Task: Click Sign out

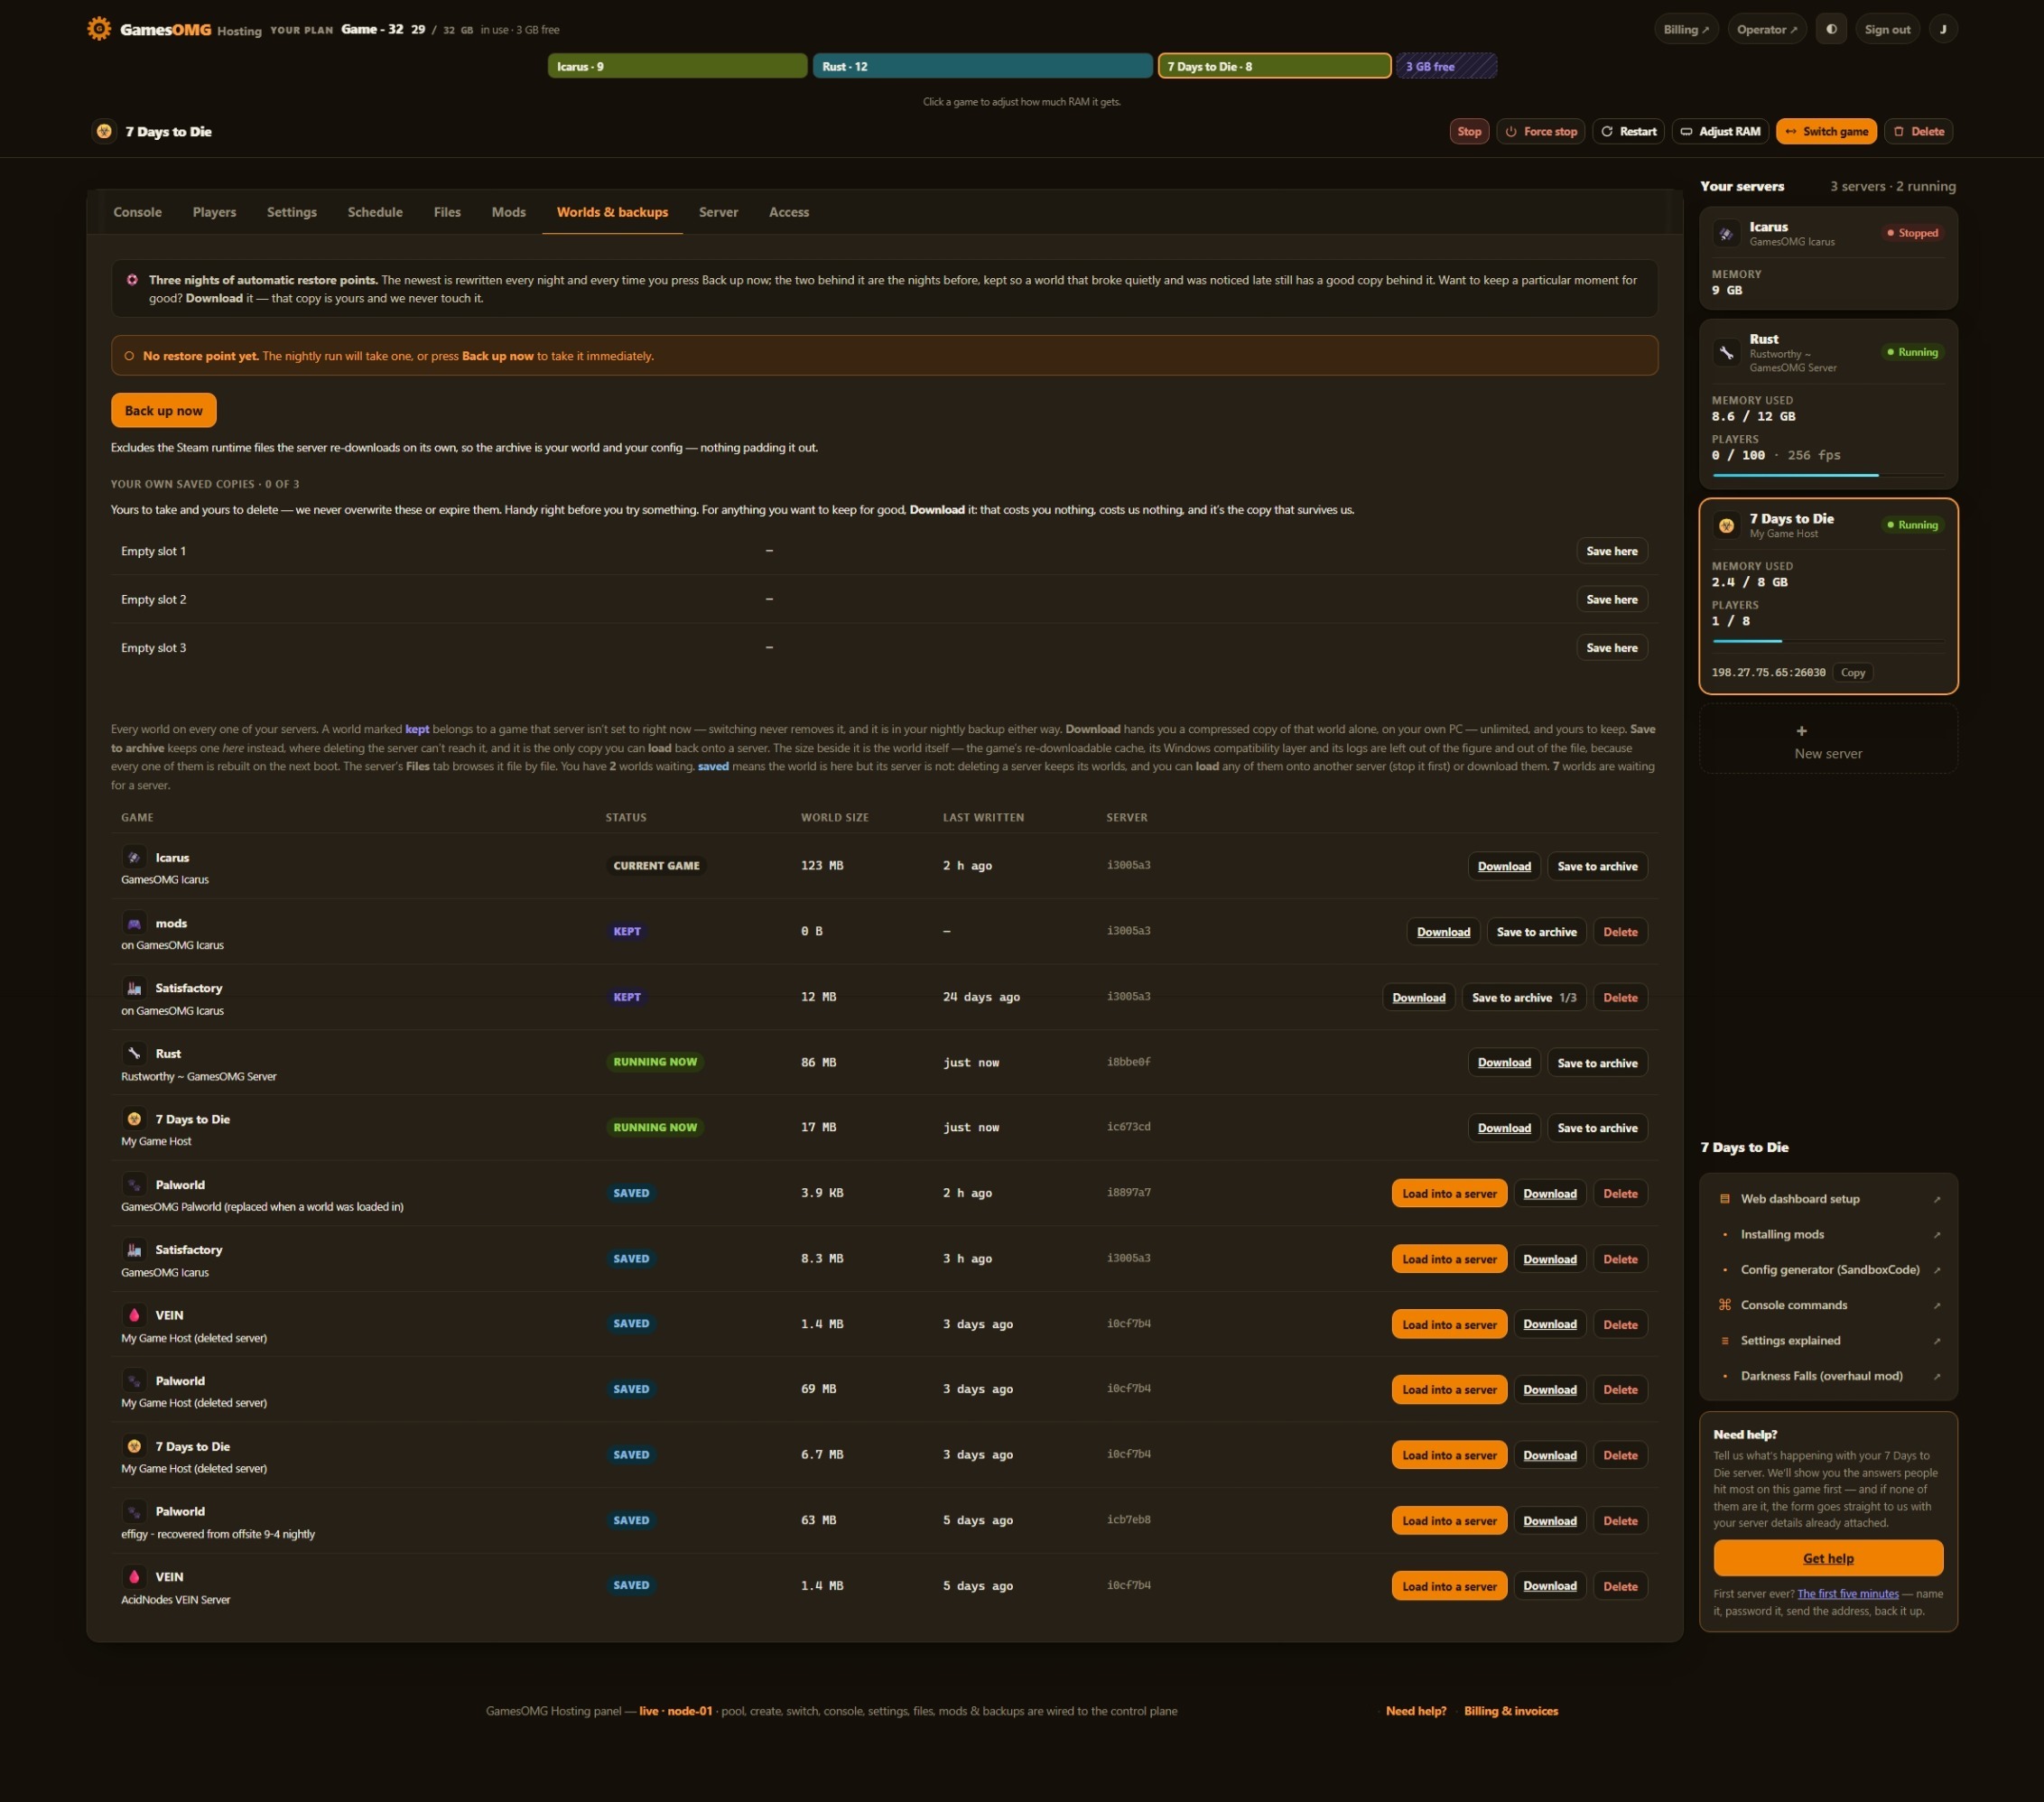Action: coord(1887,29)
